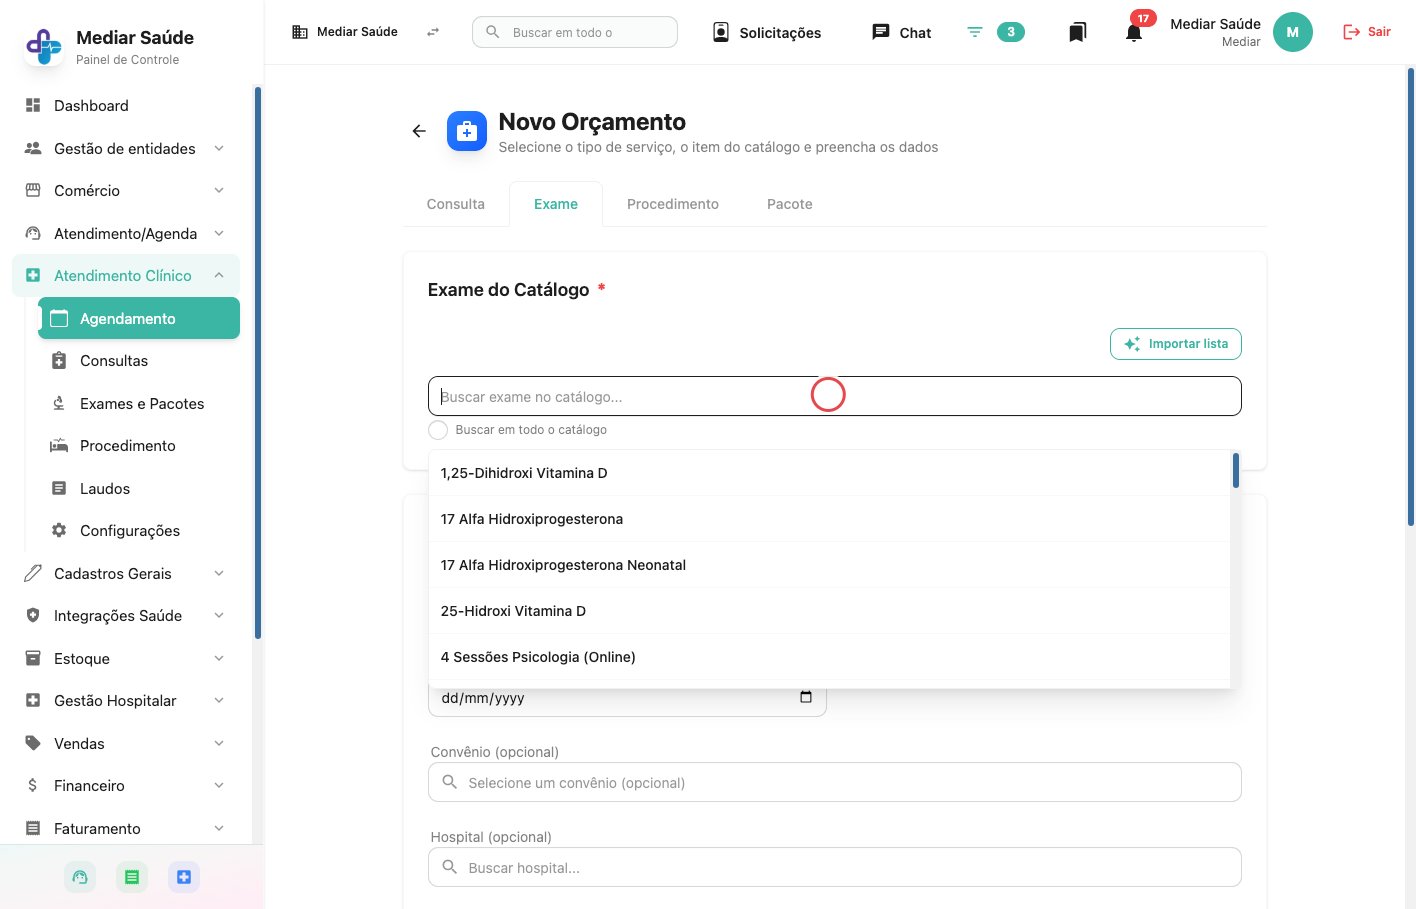The image size is (1416, 909).
Task: Click the green document icon at sidebar bottom
Action: click(132, 877)
